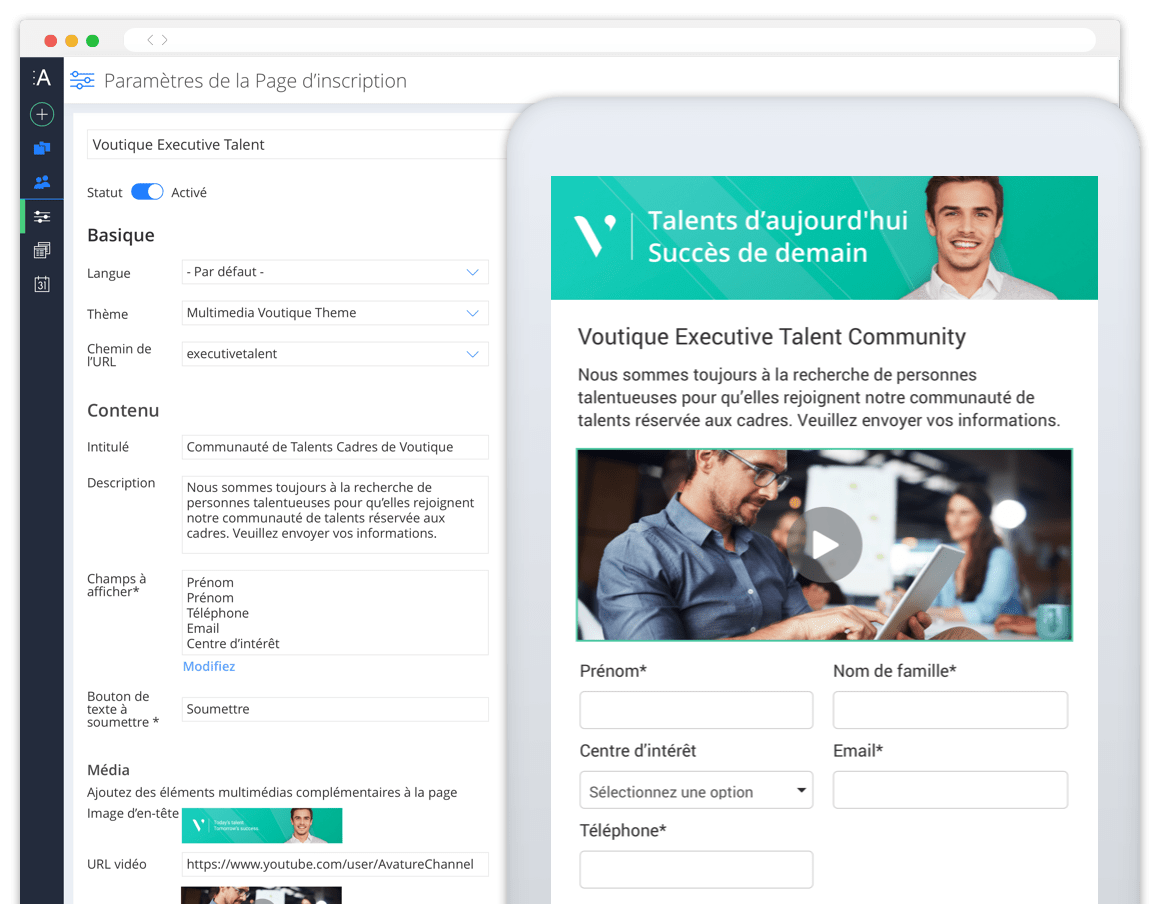Open the Langue dropdown
Screen dimensions: 1160x904
click(x=335, y=272)
